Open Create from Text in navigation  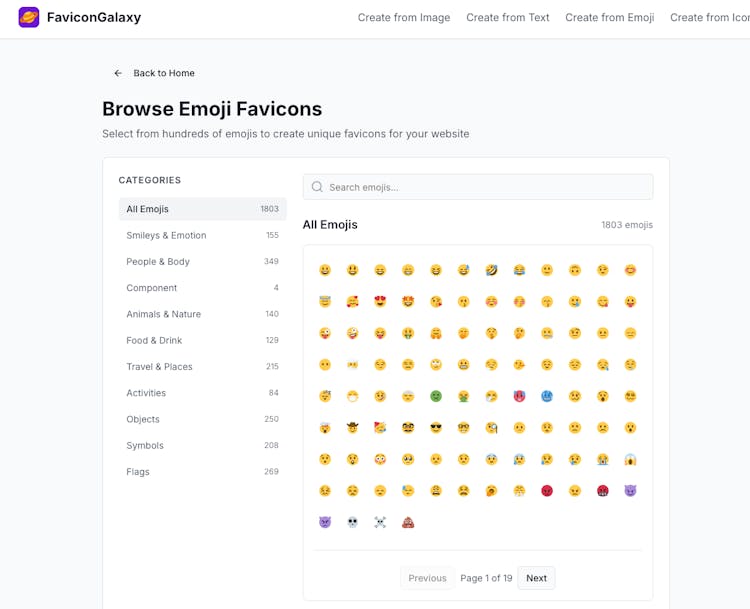coord(507,17)
